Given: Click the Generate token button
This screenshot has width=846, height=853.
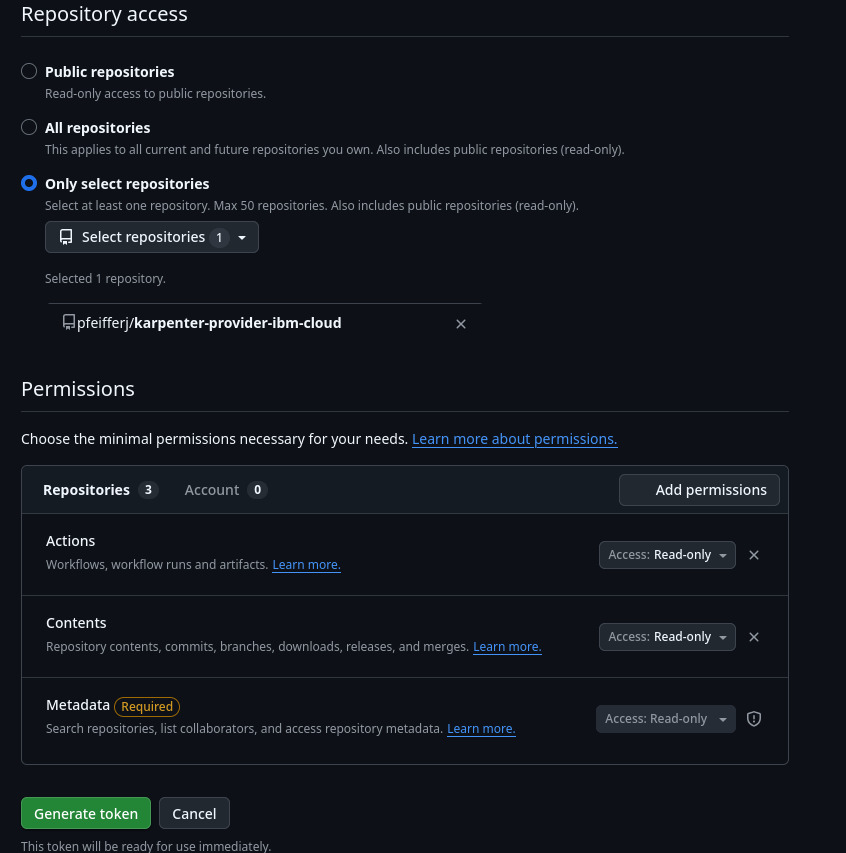Looking at the screenshot, I should pyautogui.click(x=86, y=814).
